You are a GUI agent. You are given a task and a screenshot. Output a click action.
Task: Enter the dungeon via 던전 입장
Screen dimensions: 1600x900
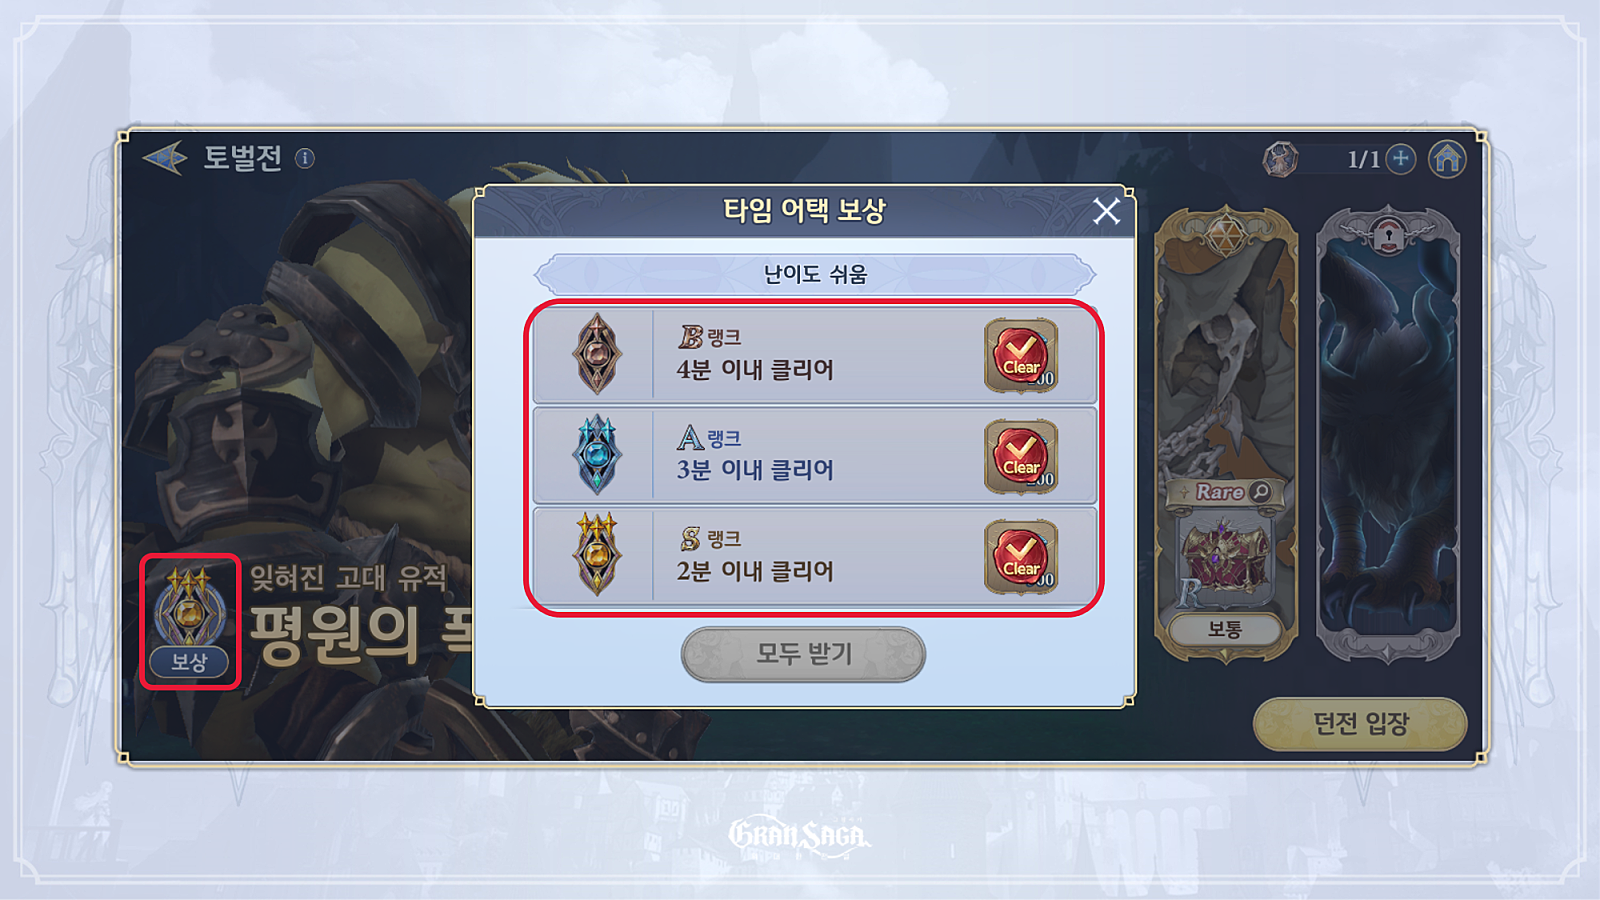1360,724
